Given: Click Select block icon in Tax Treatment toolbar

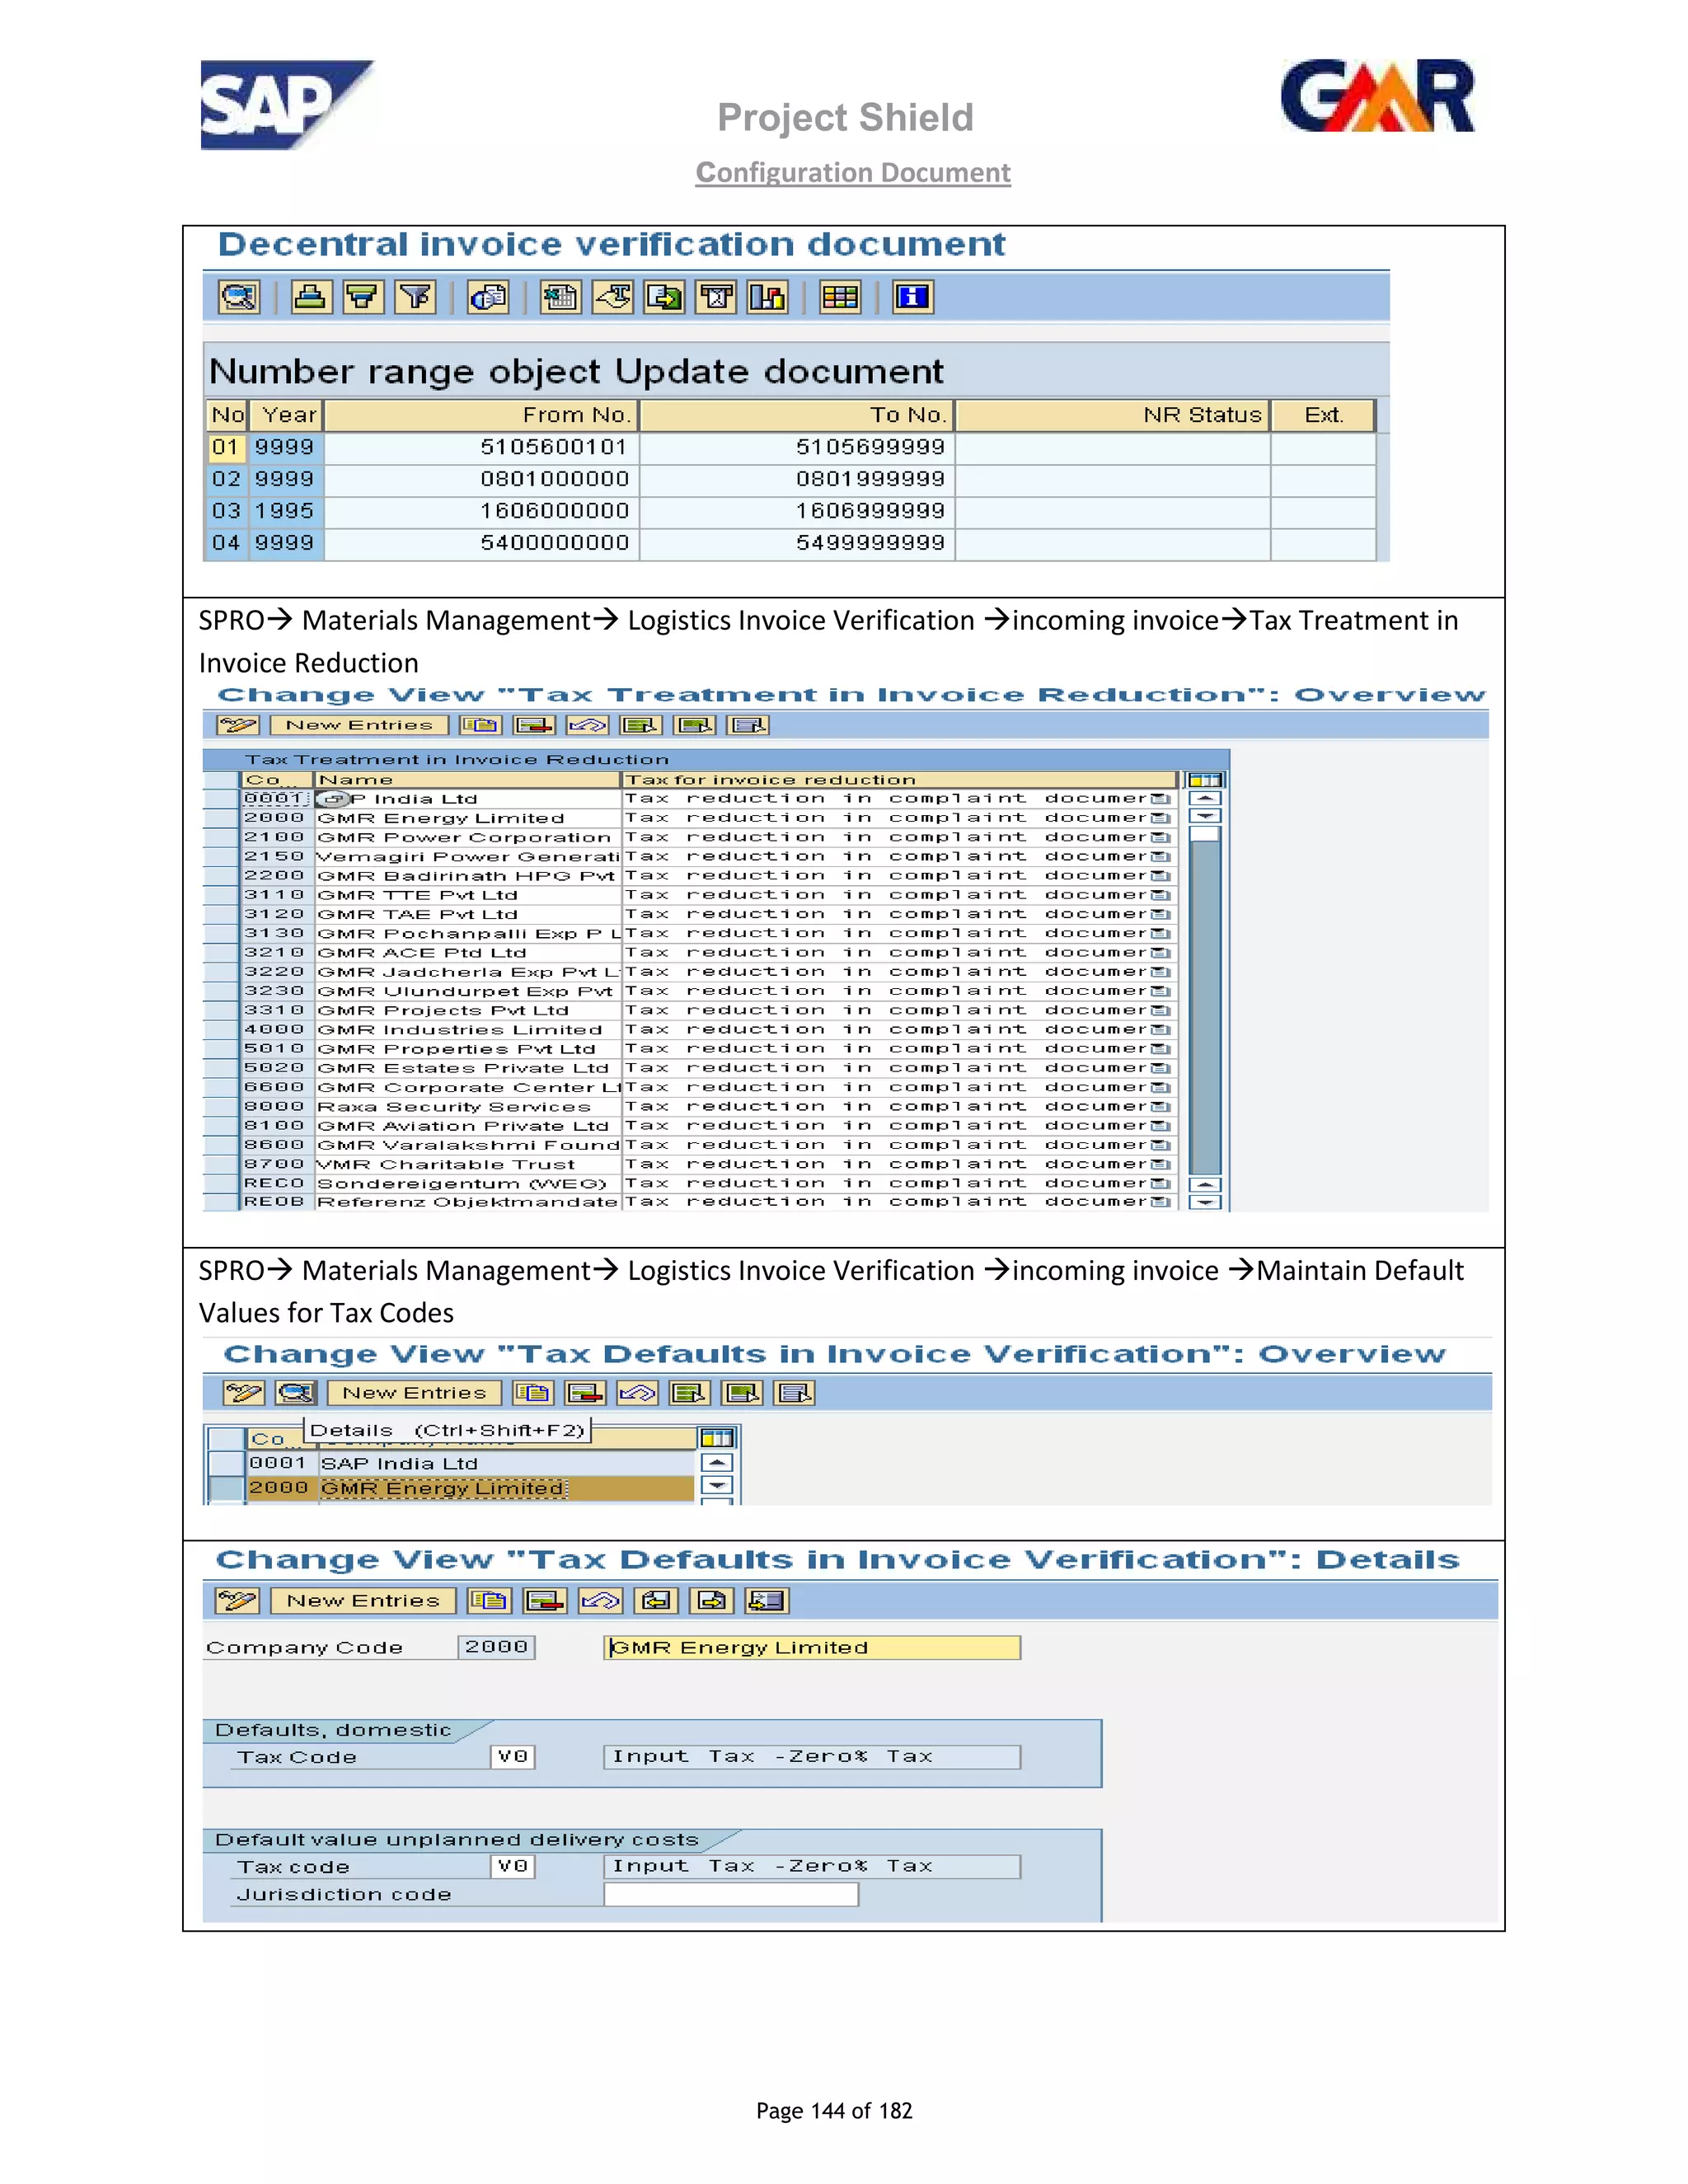Looking at the screenshot, I should click(x=695, y=725).
